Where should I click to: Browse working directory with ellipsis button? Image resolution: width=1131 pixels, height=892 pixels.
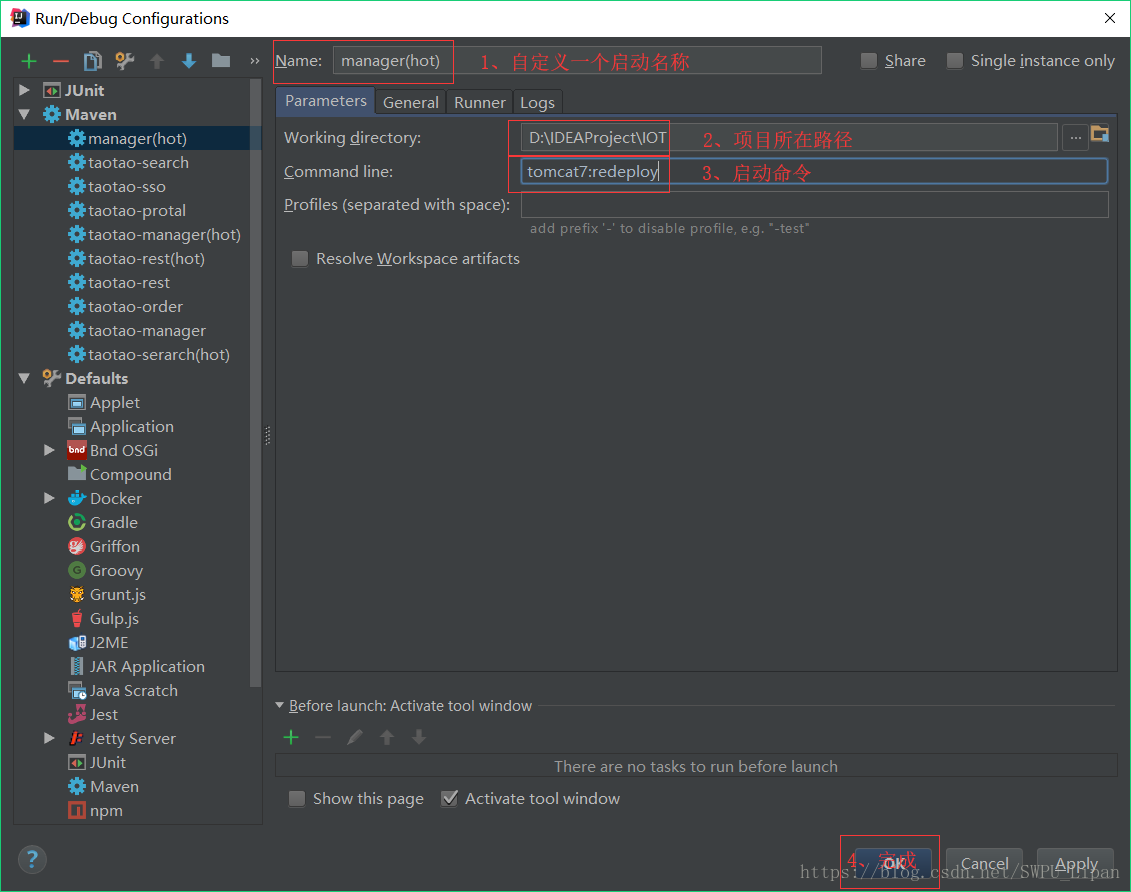[x=1075, y=137]
